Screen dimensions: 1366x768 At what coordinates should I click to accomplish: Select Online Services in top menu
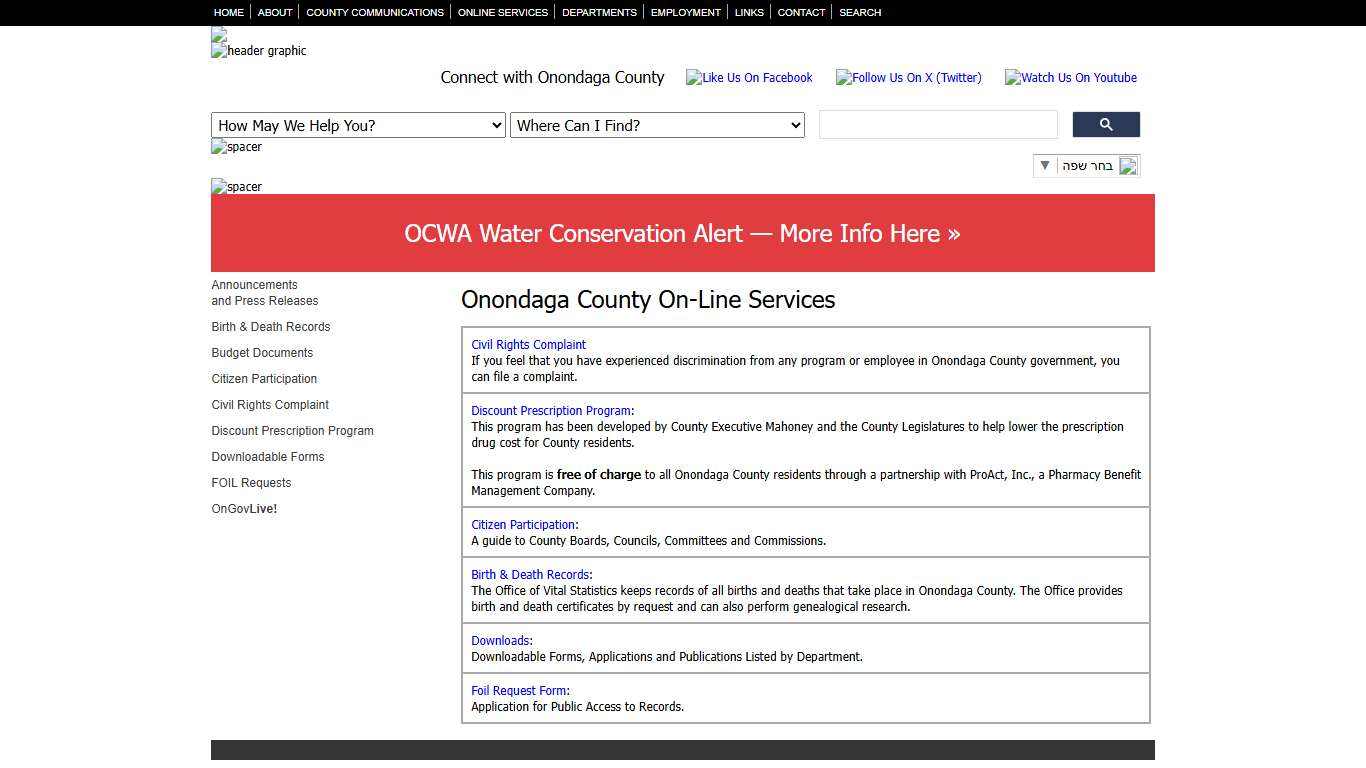[x=502, y=13]
